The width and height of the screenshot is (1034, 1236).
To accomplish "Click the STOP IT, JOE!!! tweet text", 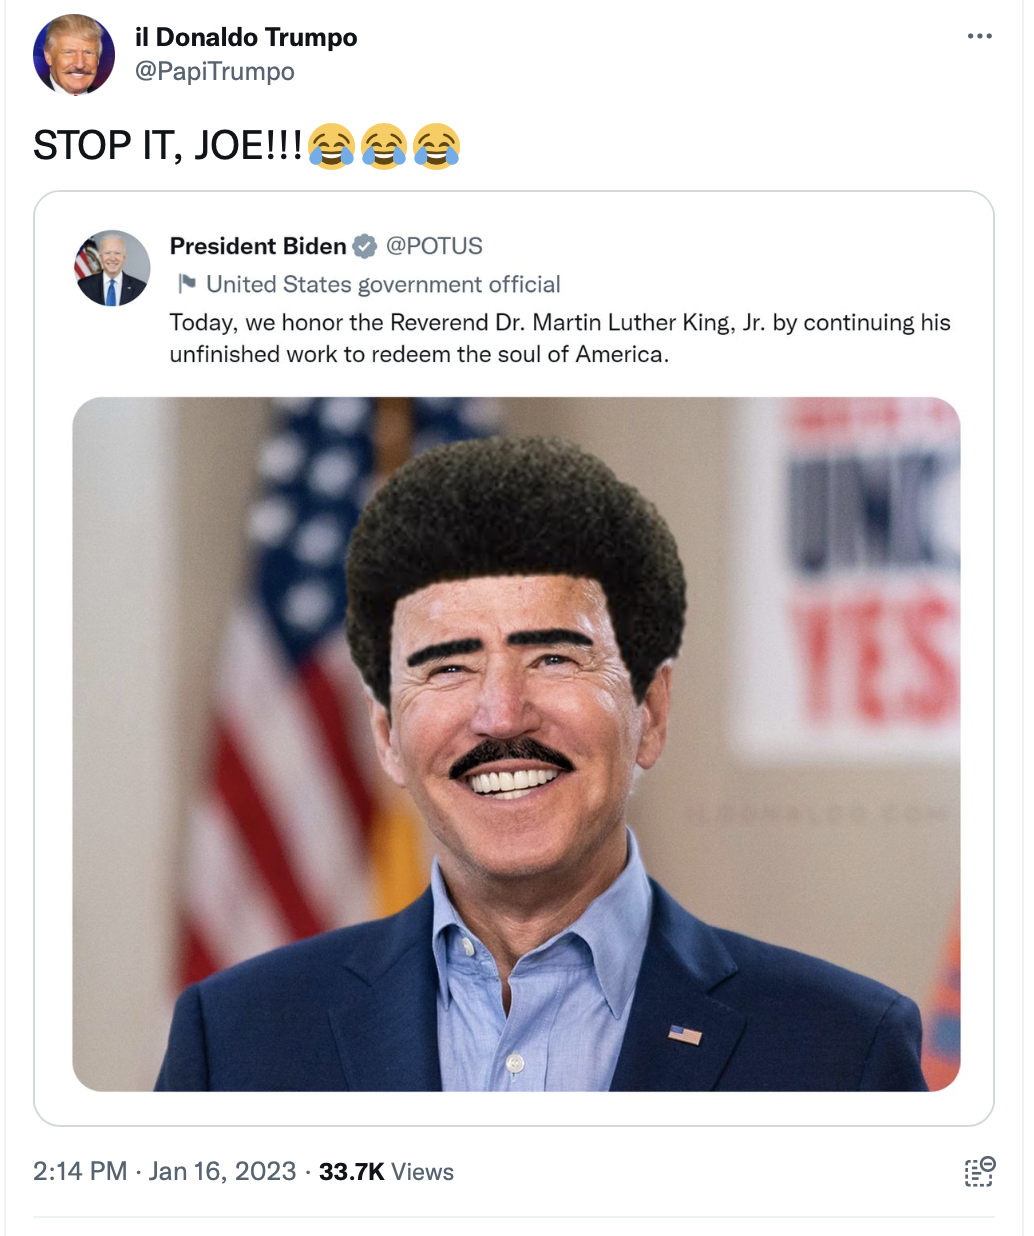I will click(167, 146).
